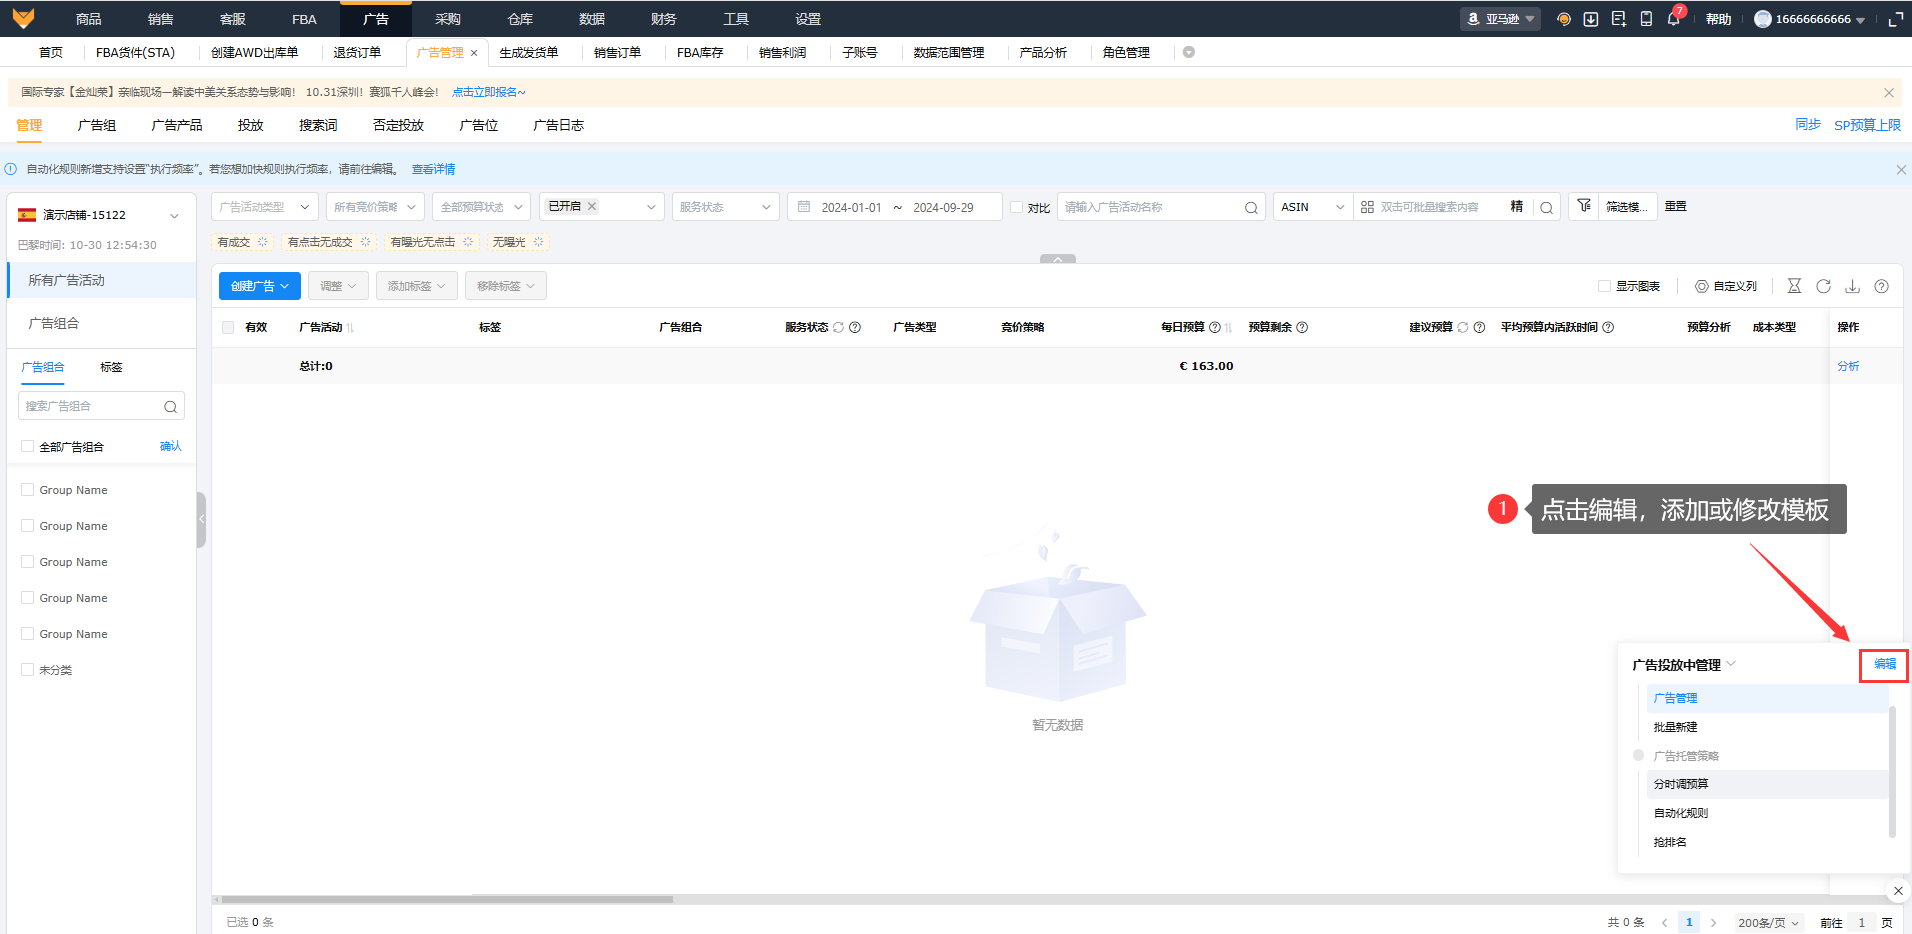Click the help icon beside 每日预算 column
This screenshot has height=934, width=1912.
tap(1215, 327)
